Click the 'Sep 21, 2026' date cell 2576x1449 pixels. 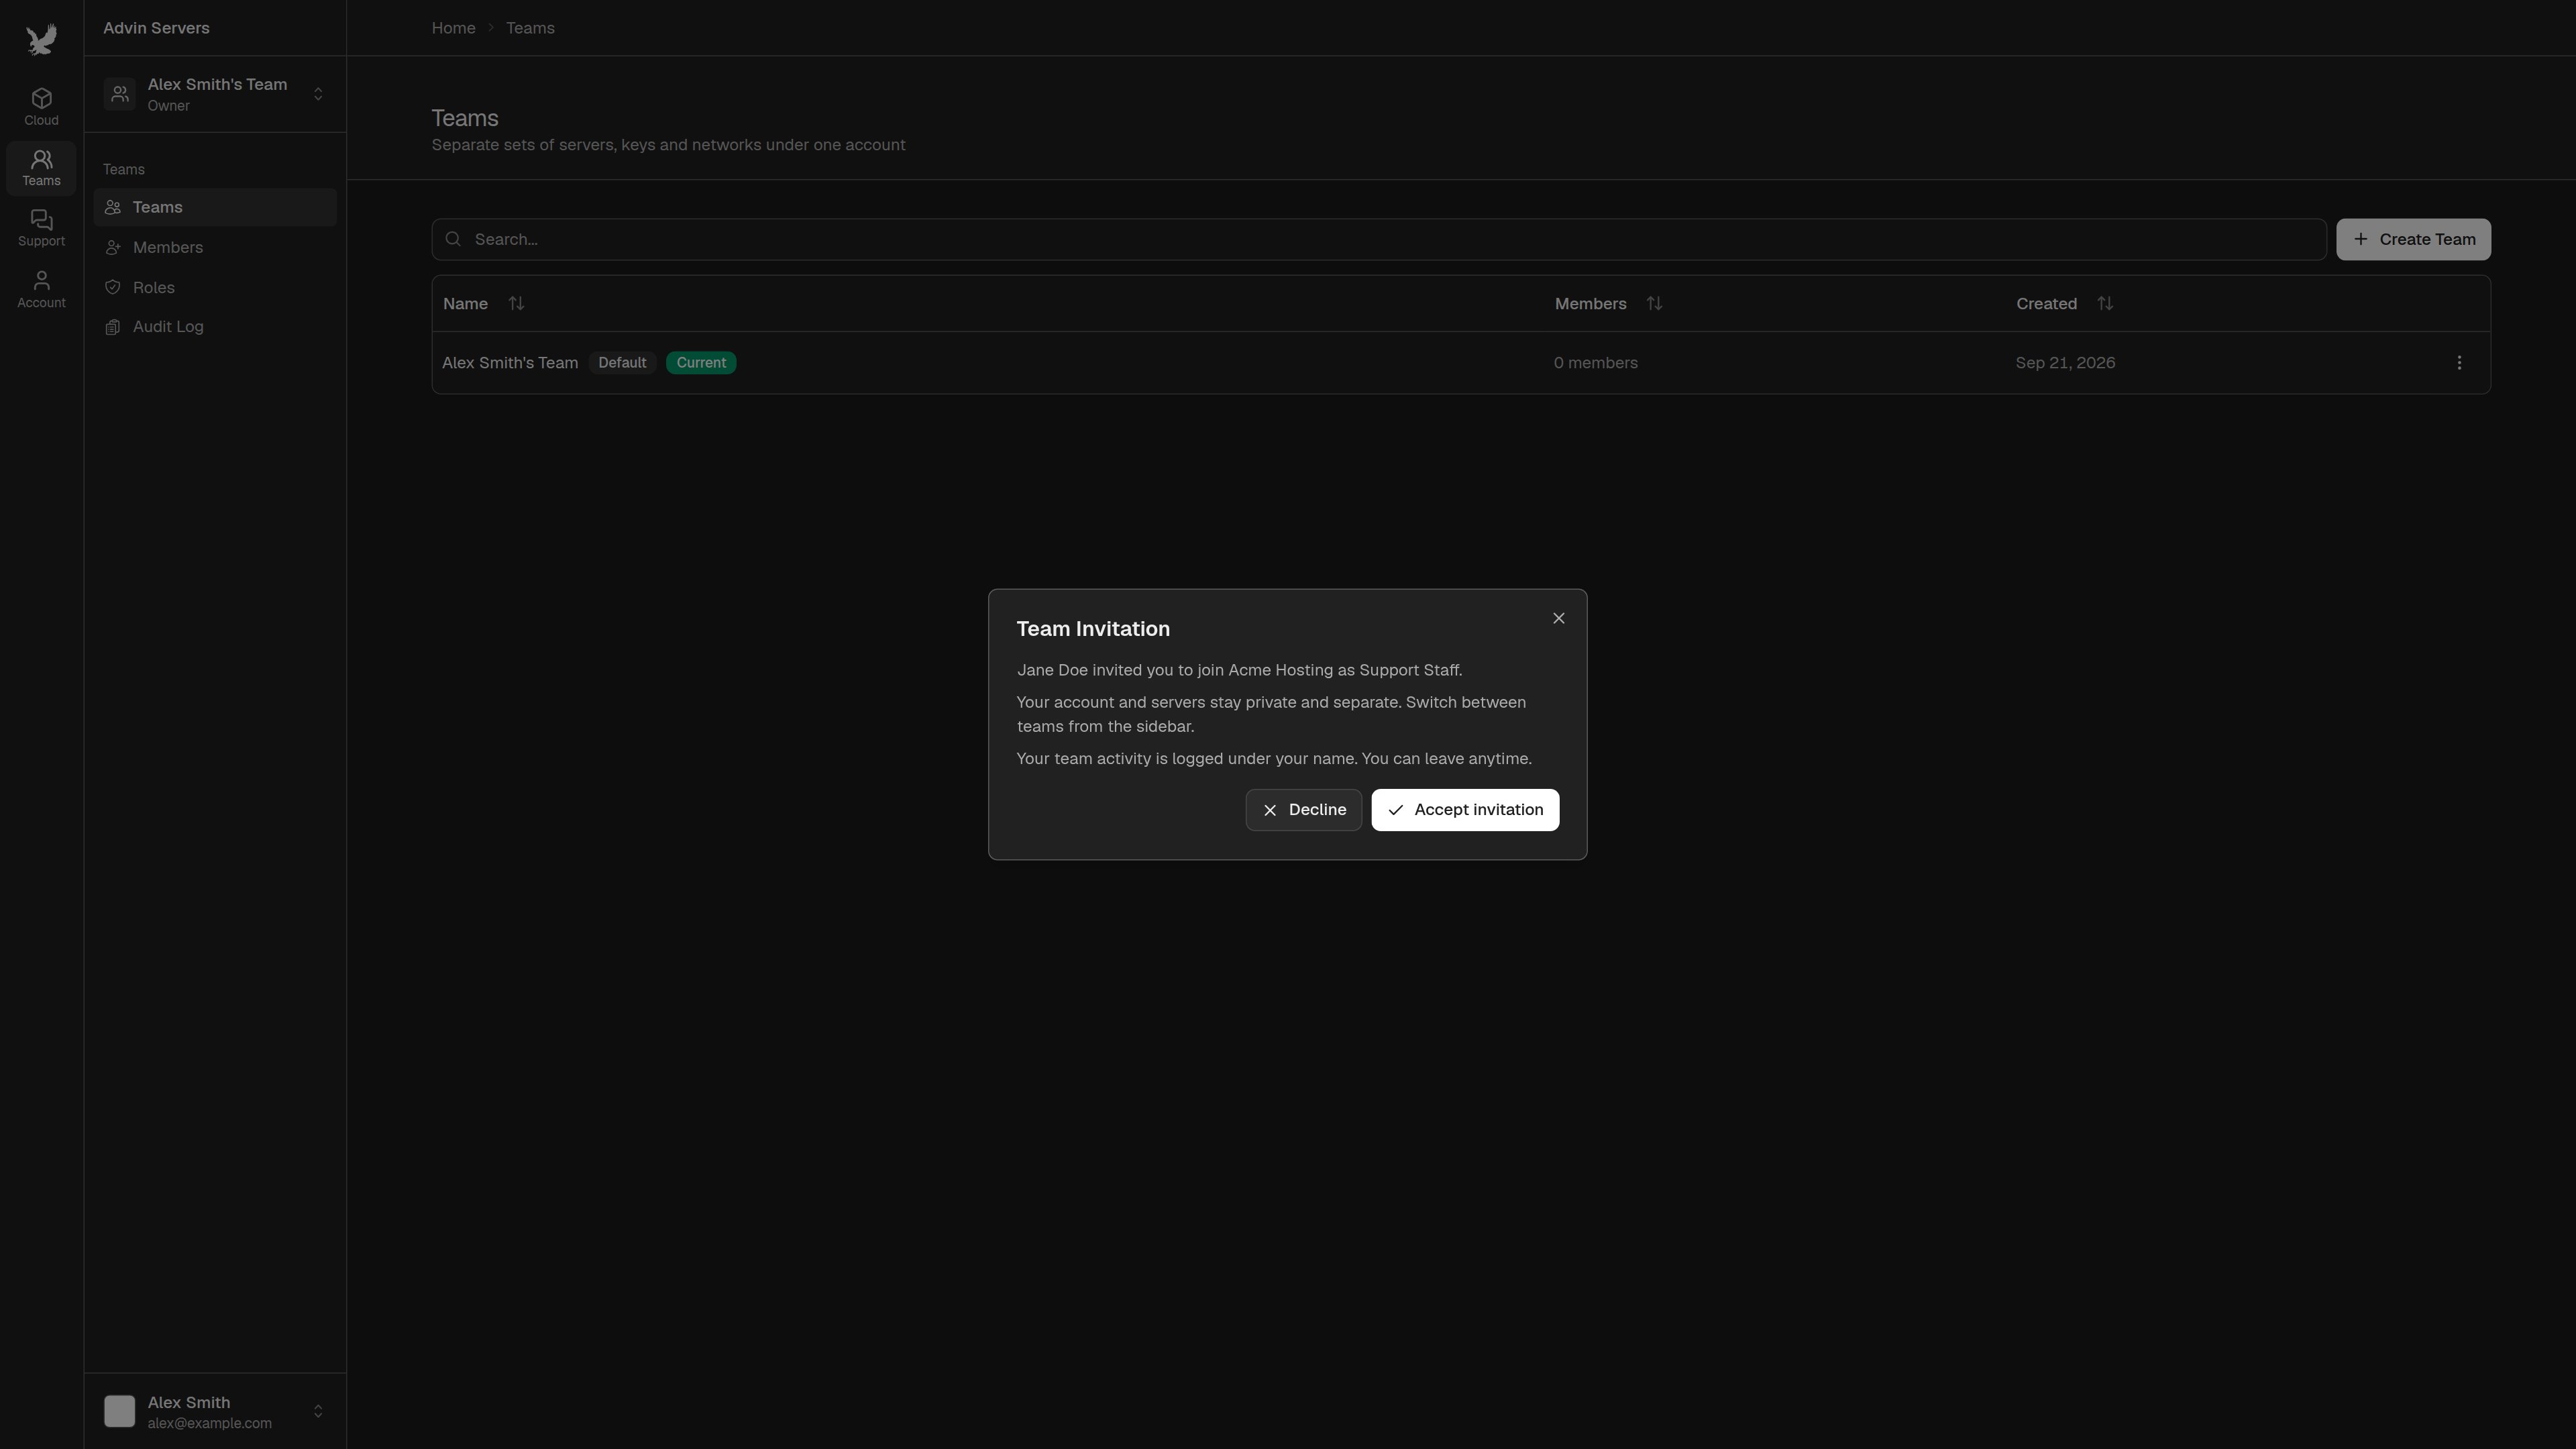(x=2065, y=363)
